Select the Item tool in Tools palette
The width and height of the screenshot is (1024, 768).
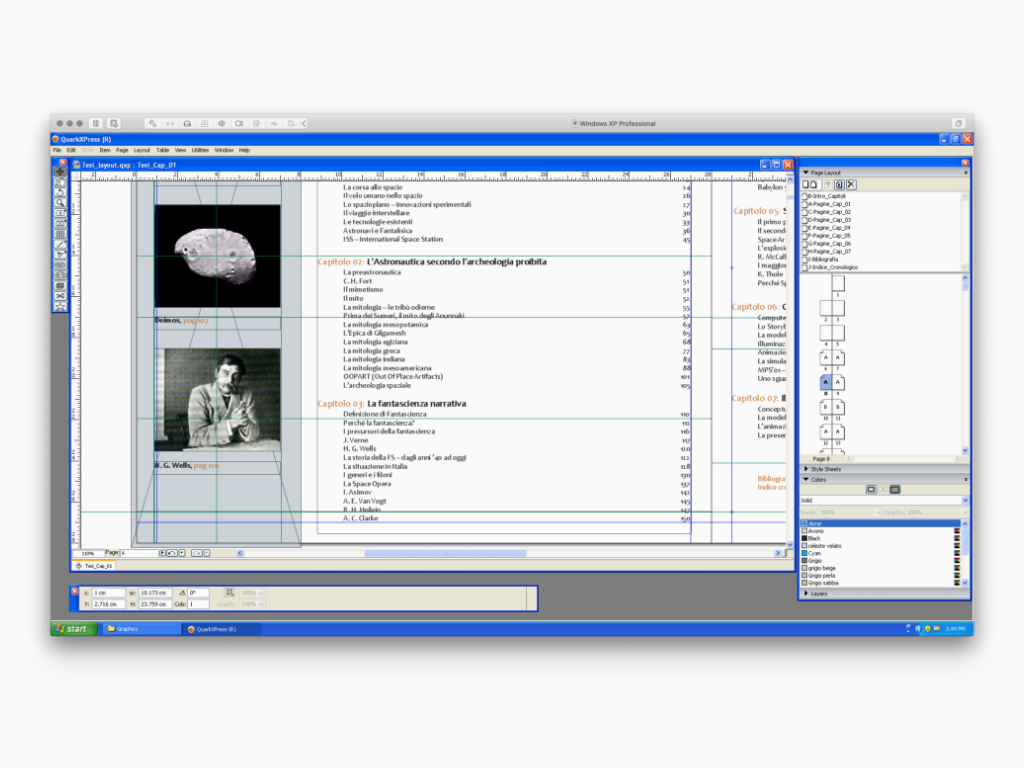[60, 172]
